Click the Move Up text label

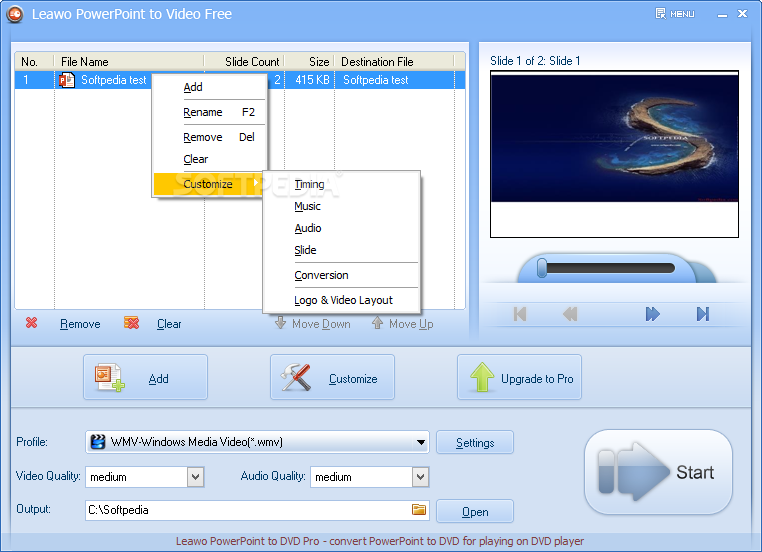click(x=411, y=324)
